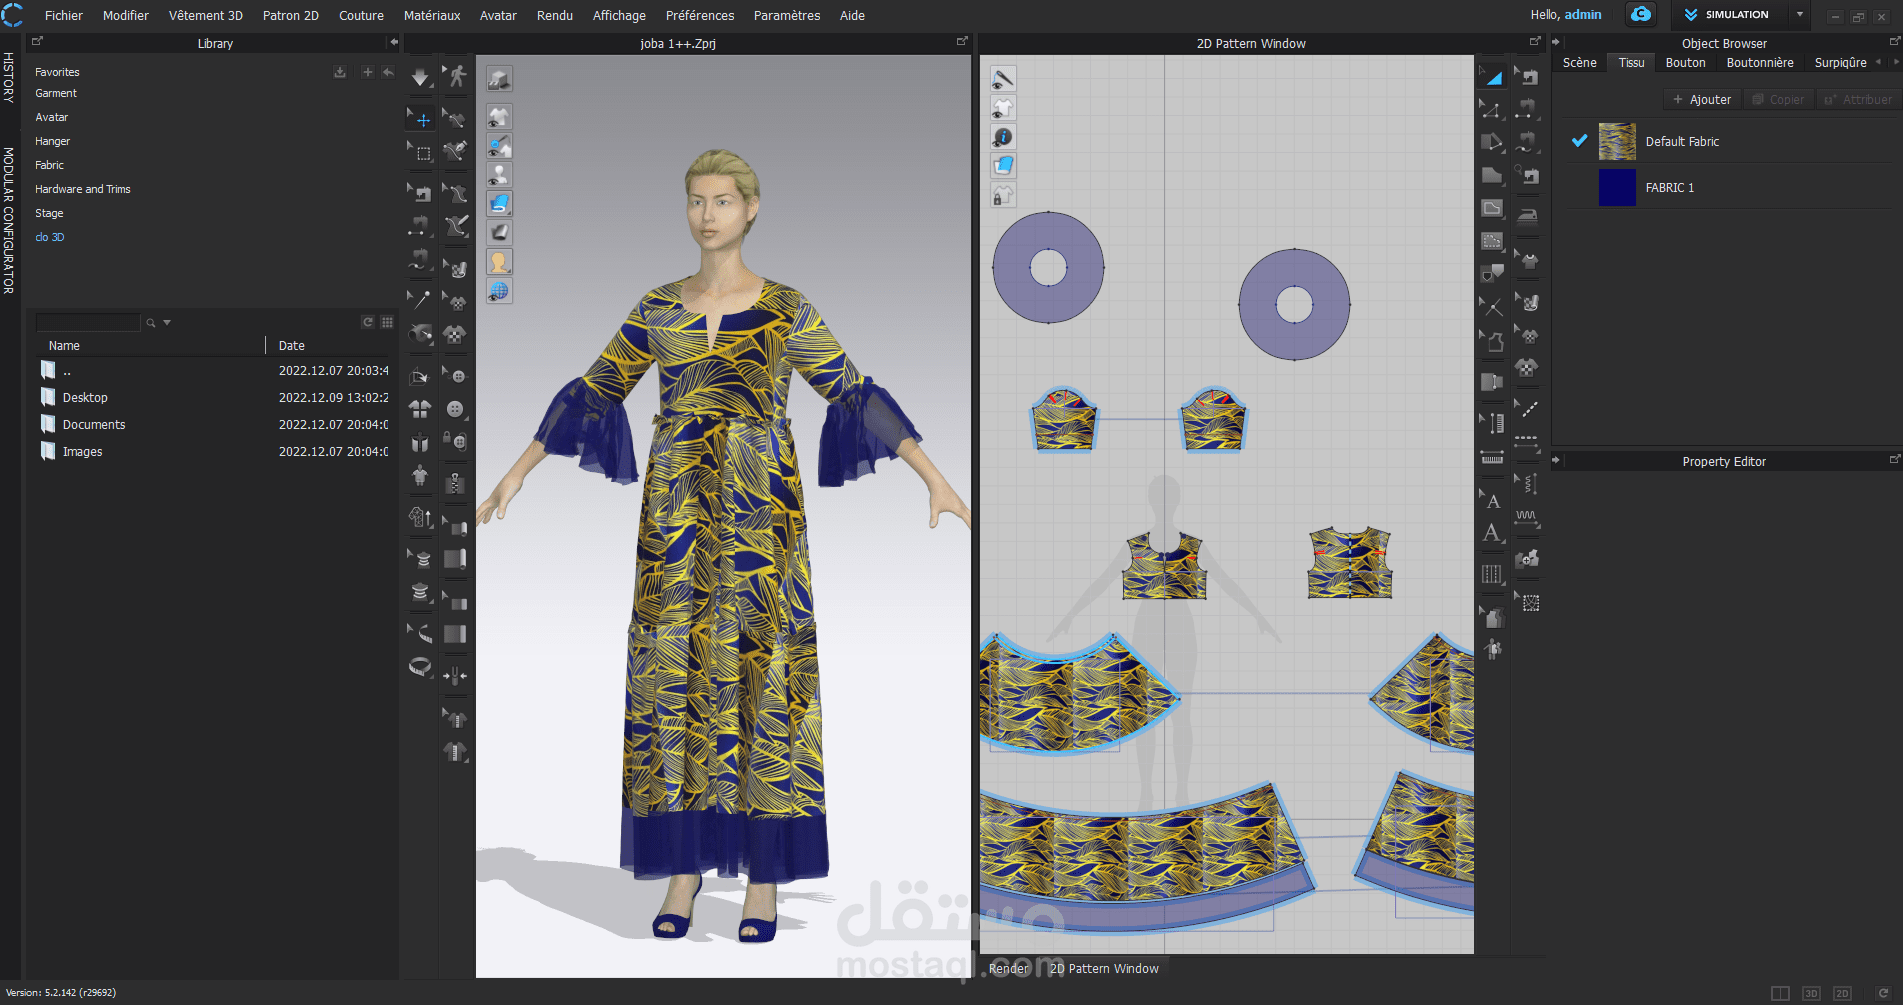
Task: Open the Couture menu
Action: 361,15
